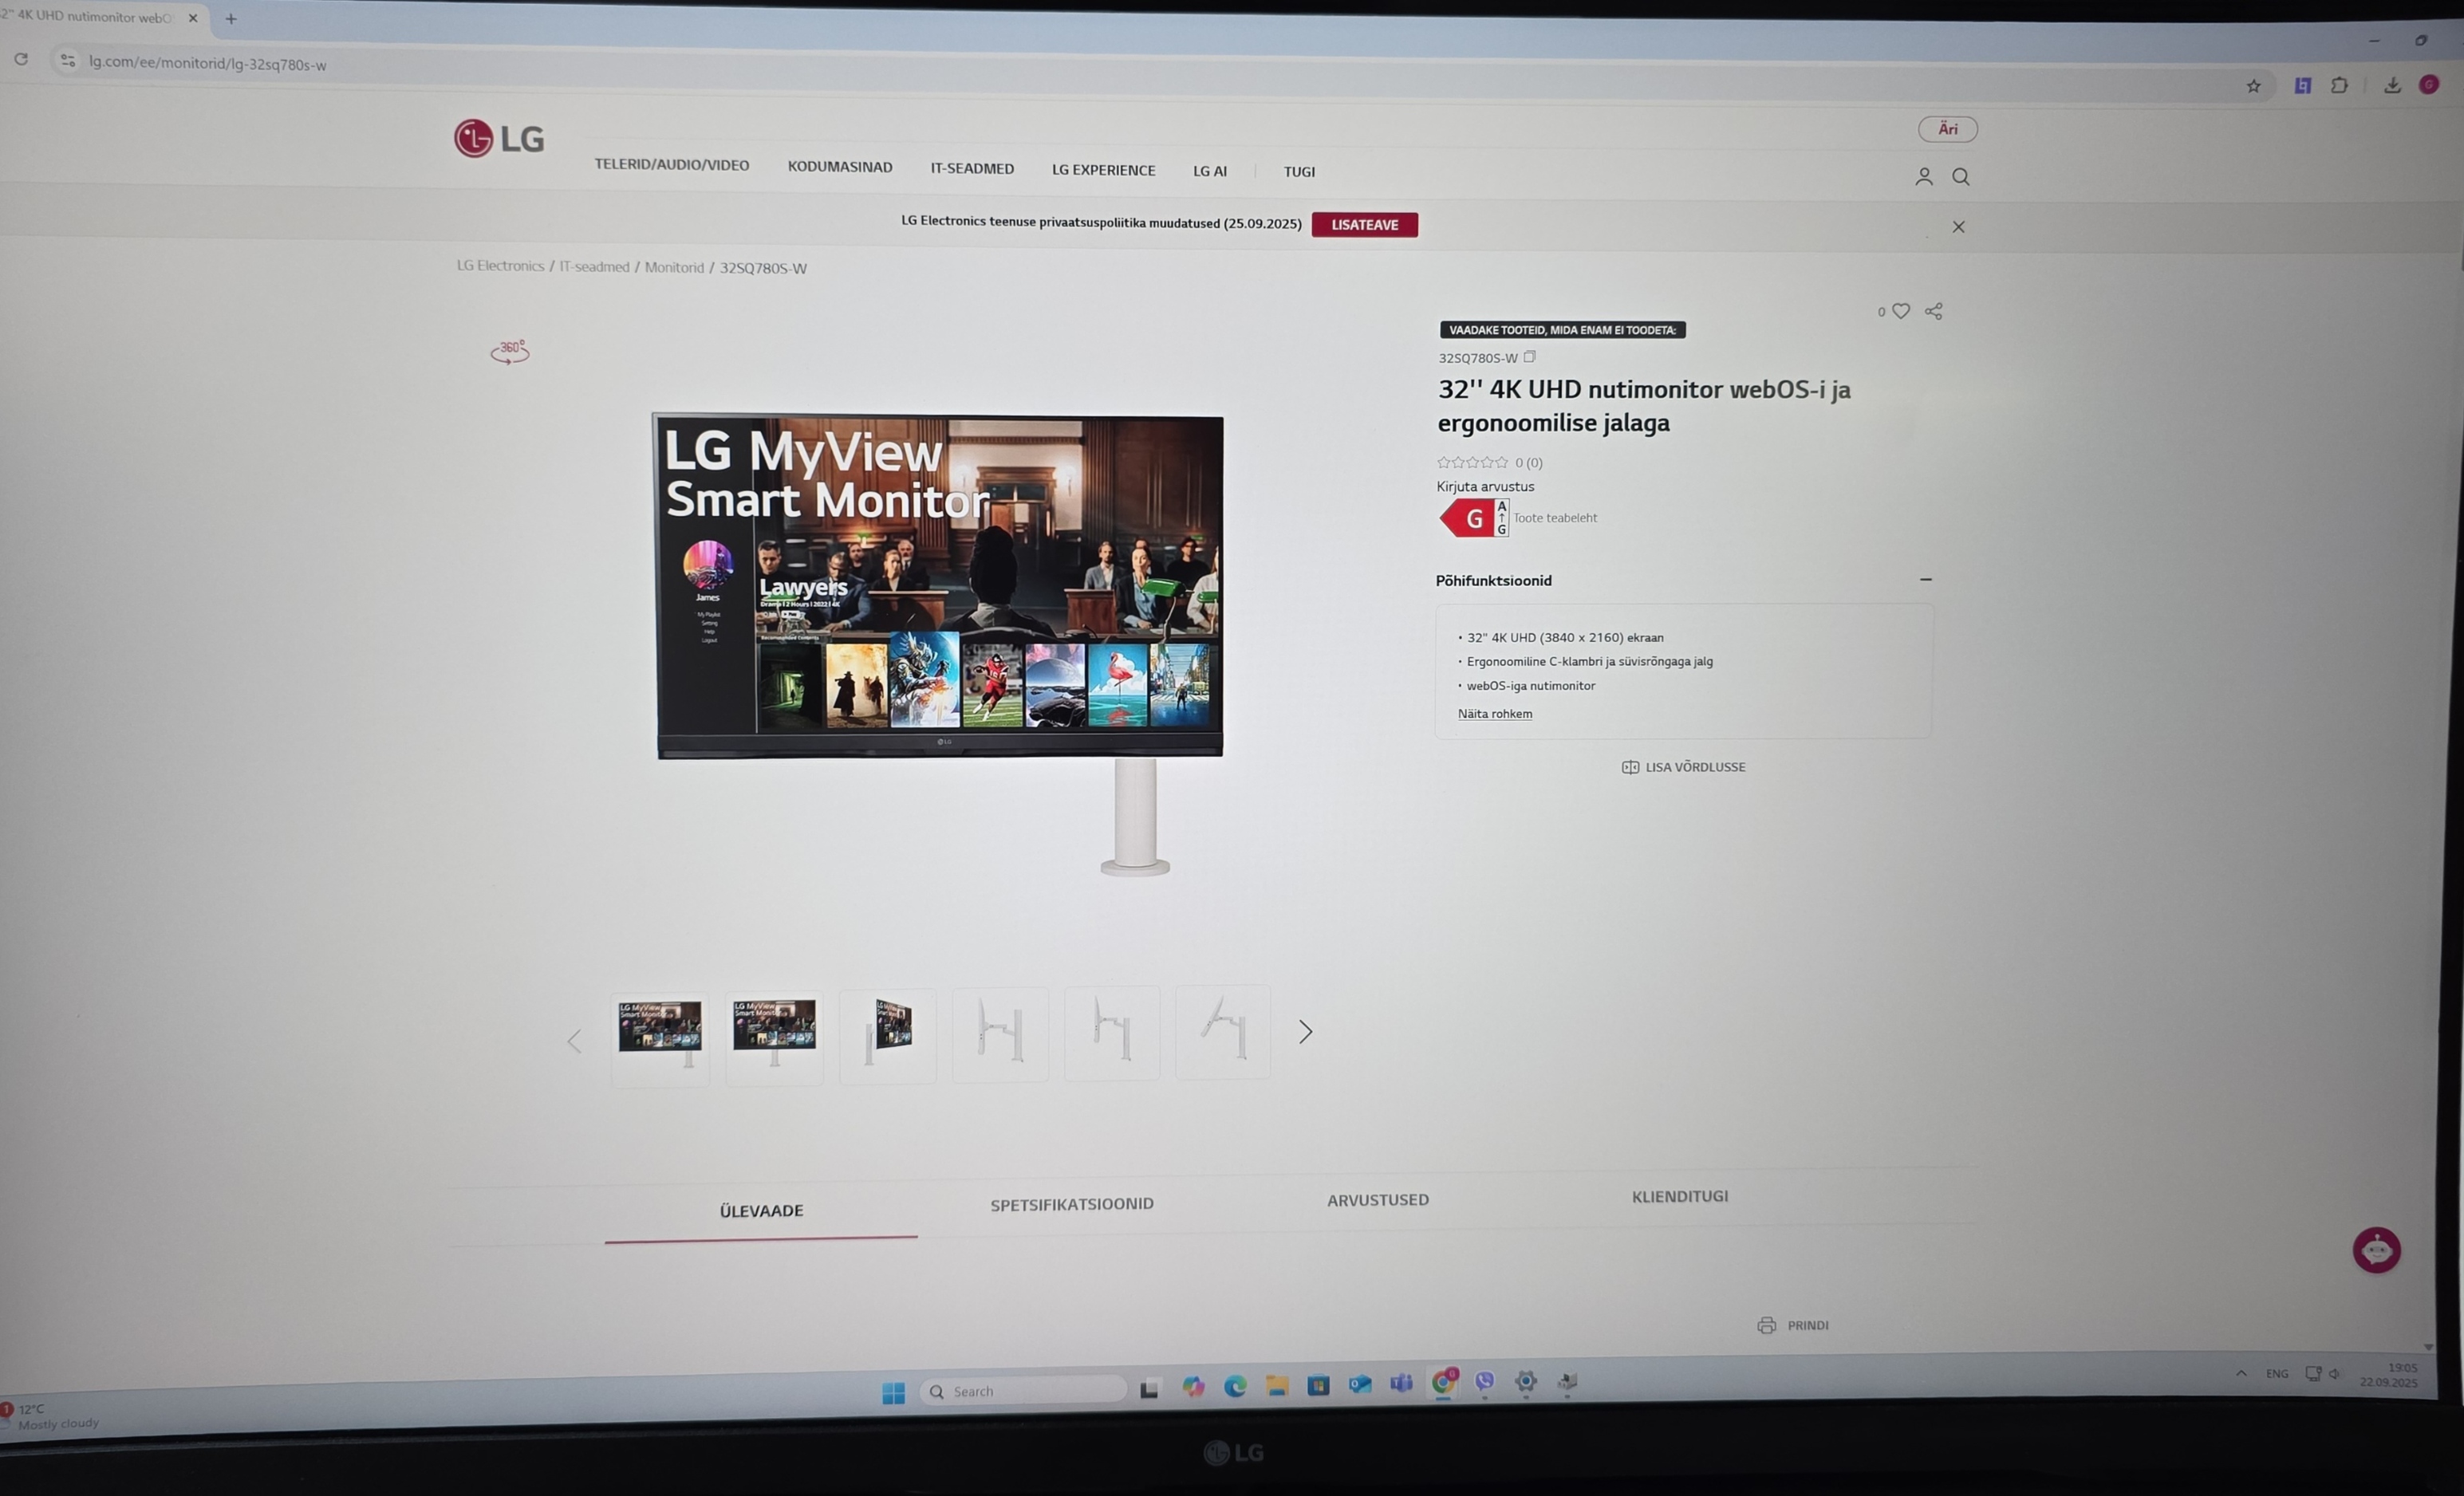
Task: Open the chatbot assistant icon
Action: [2376, 1250]
